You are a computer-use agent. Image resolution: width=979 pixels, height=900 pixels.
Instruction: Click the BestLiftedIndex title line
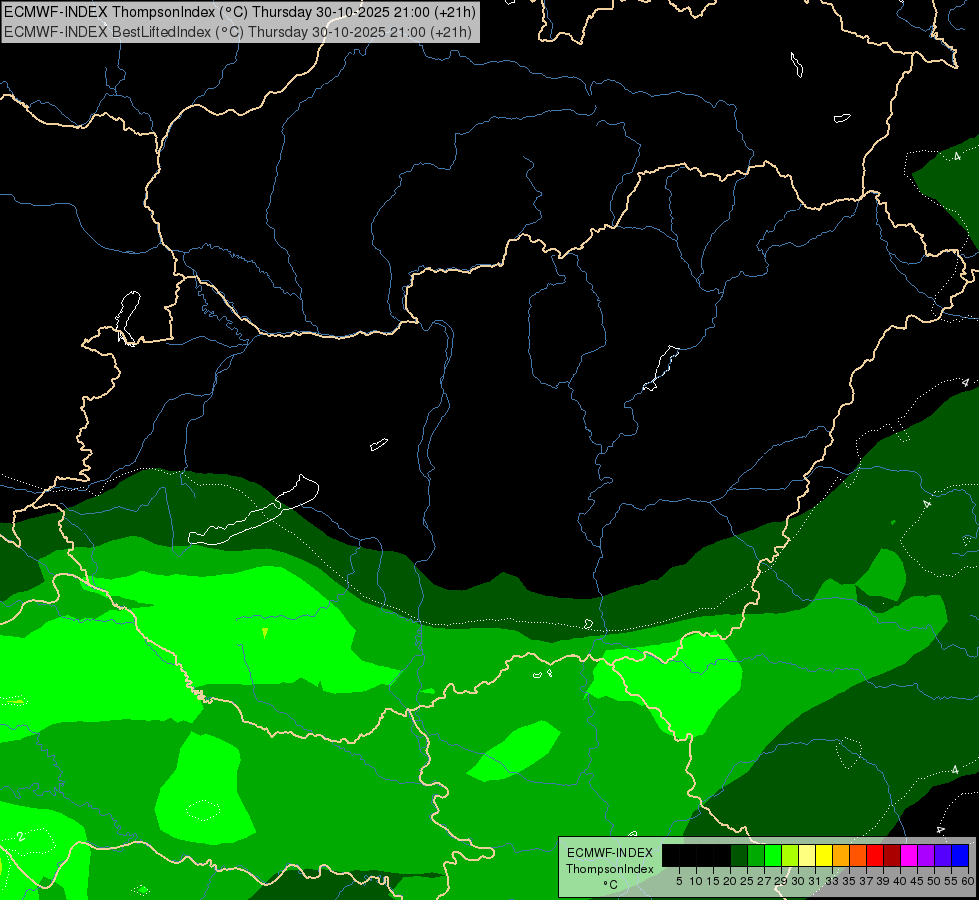[x=238, y=32]
